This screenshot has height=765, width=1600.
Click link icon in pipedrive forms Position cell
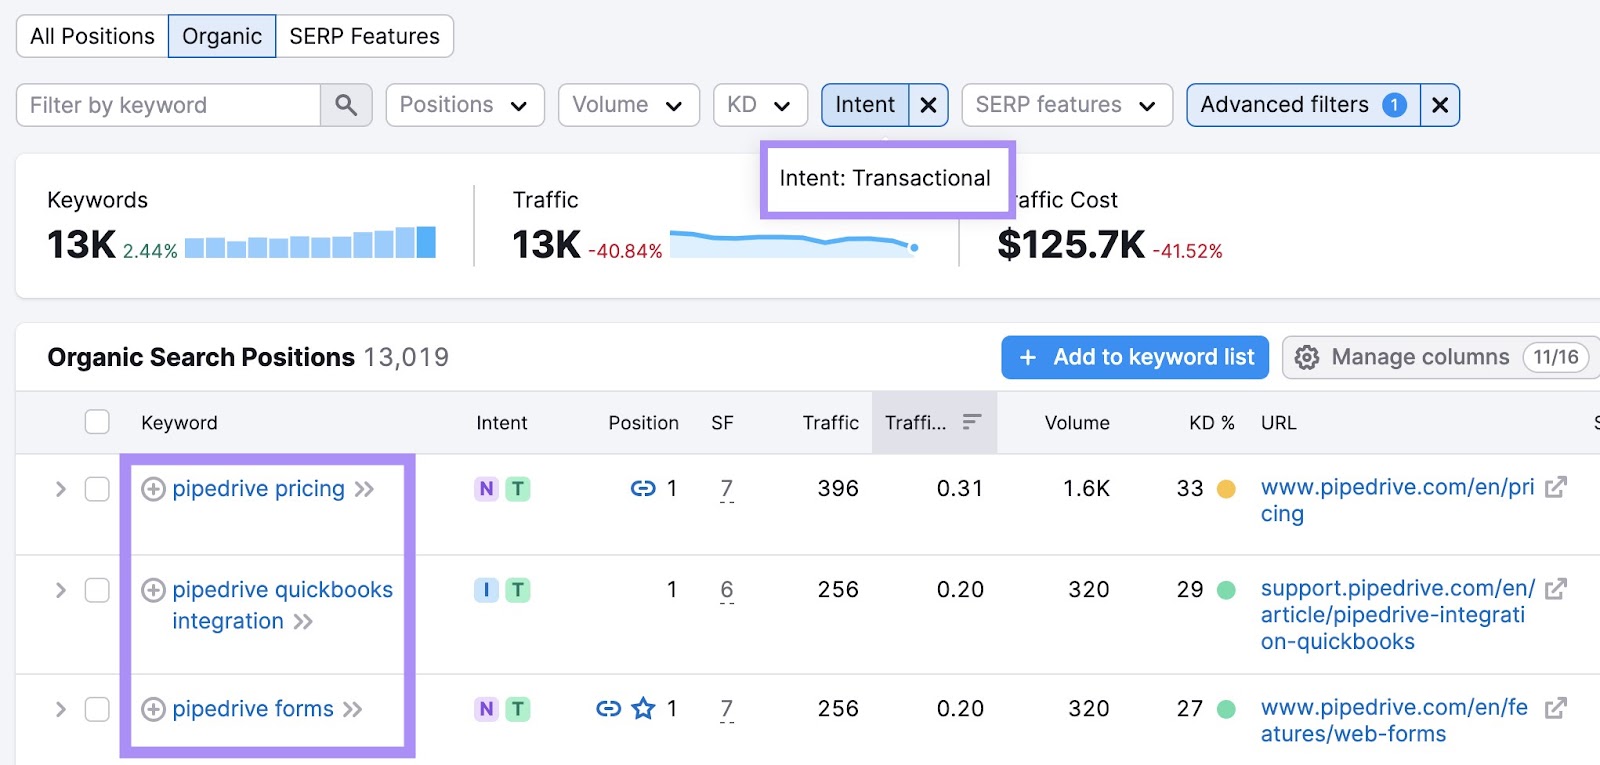point(608,709)
